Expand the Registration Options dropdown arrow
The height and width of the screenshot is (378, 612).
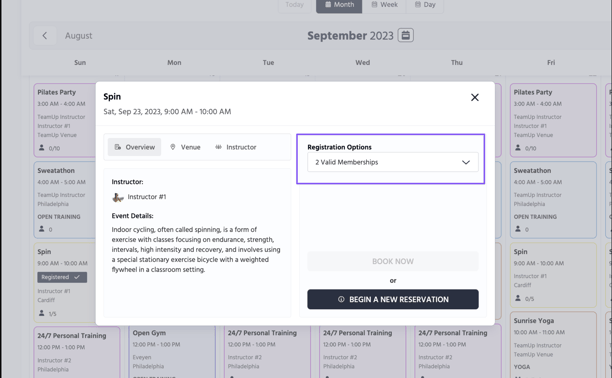pos(466,162)
